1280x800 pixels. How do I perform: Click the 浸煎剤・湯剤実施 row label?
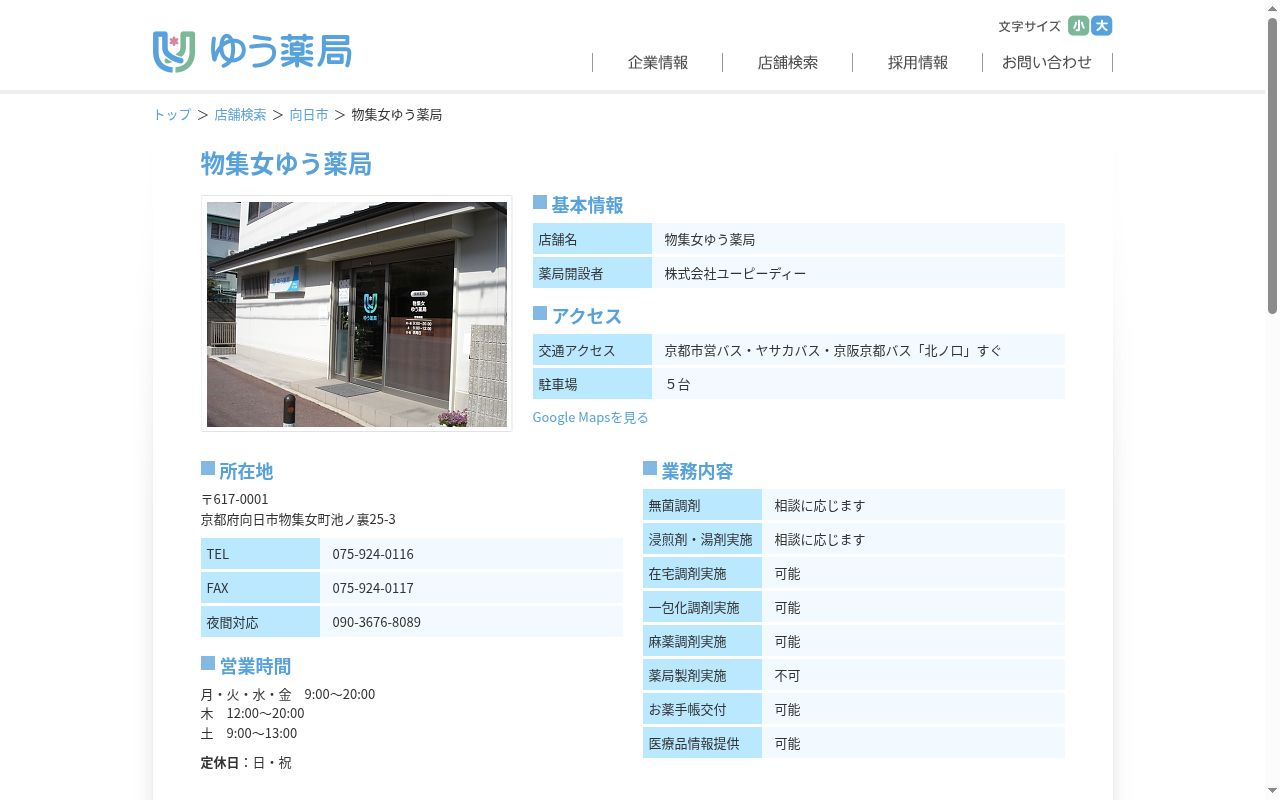tap(702, 540)
